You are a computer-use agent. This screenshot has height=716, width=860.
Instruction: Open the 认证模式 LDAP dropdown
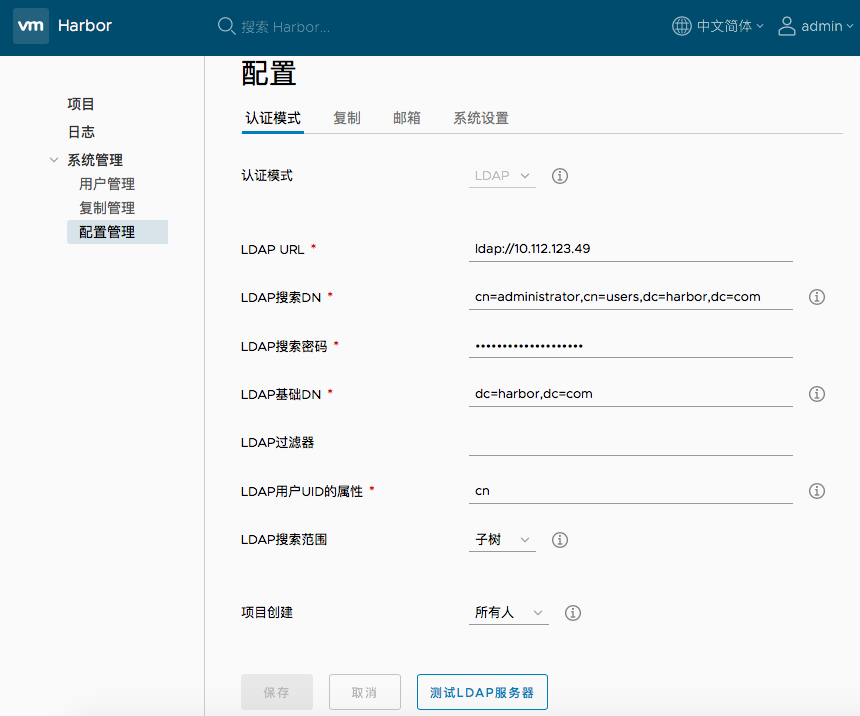point(502,176)
